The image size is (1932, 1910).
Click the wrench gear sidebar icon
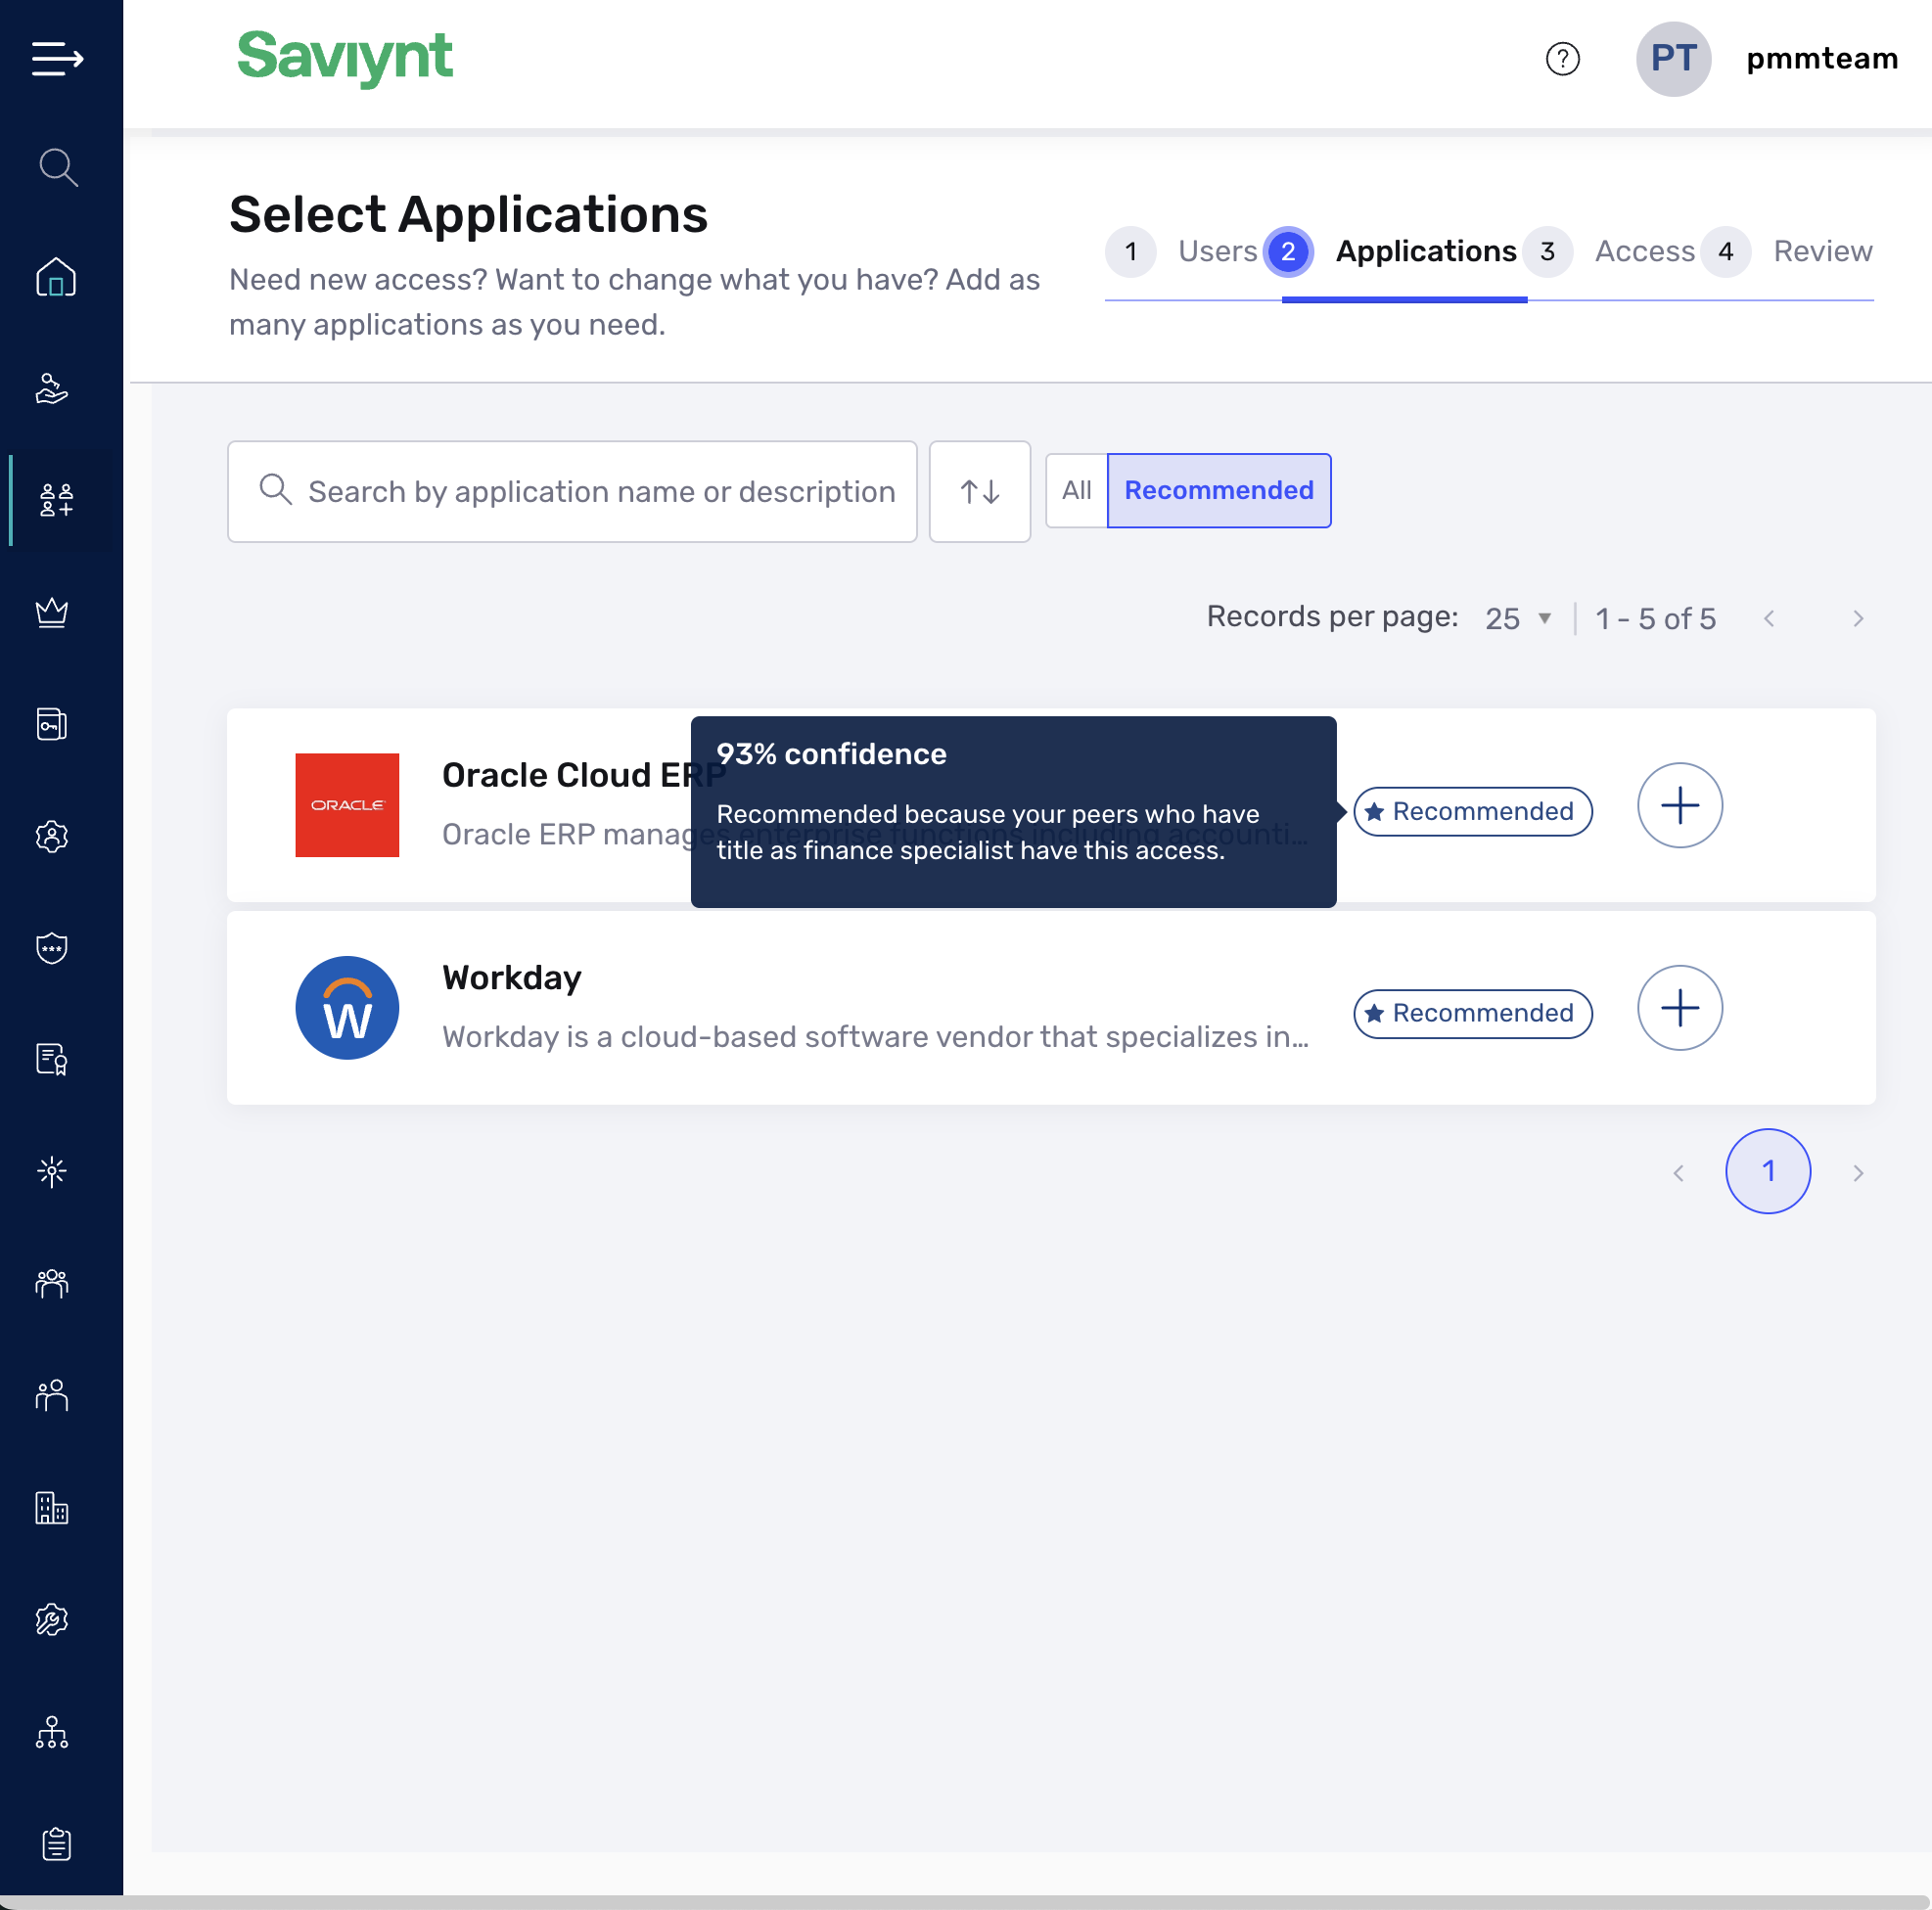pyautogui.click(x=52, y=1619)
